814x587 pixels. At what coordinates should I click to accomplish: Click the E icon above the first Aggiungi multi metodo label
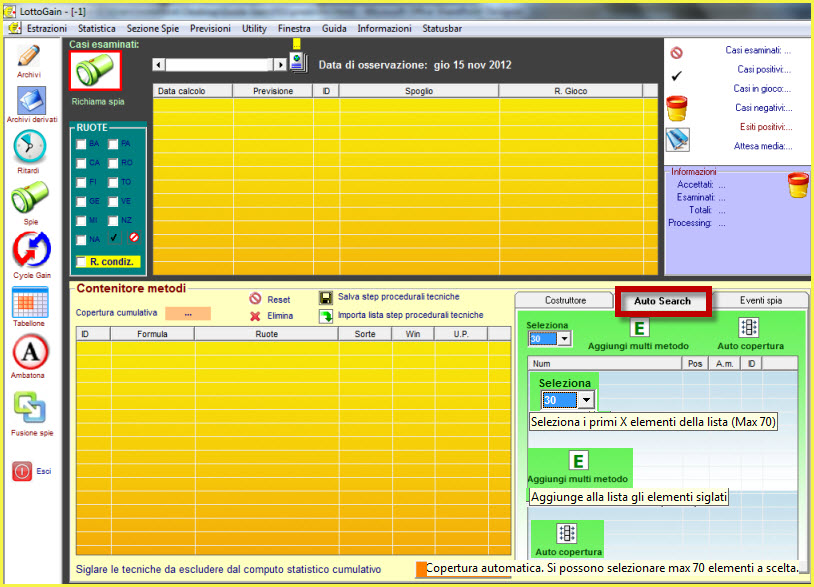click(x=639, y=328)
